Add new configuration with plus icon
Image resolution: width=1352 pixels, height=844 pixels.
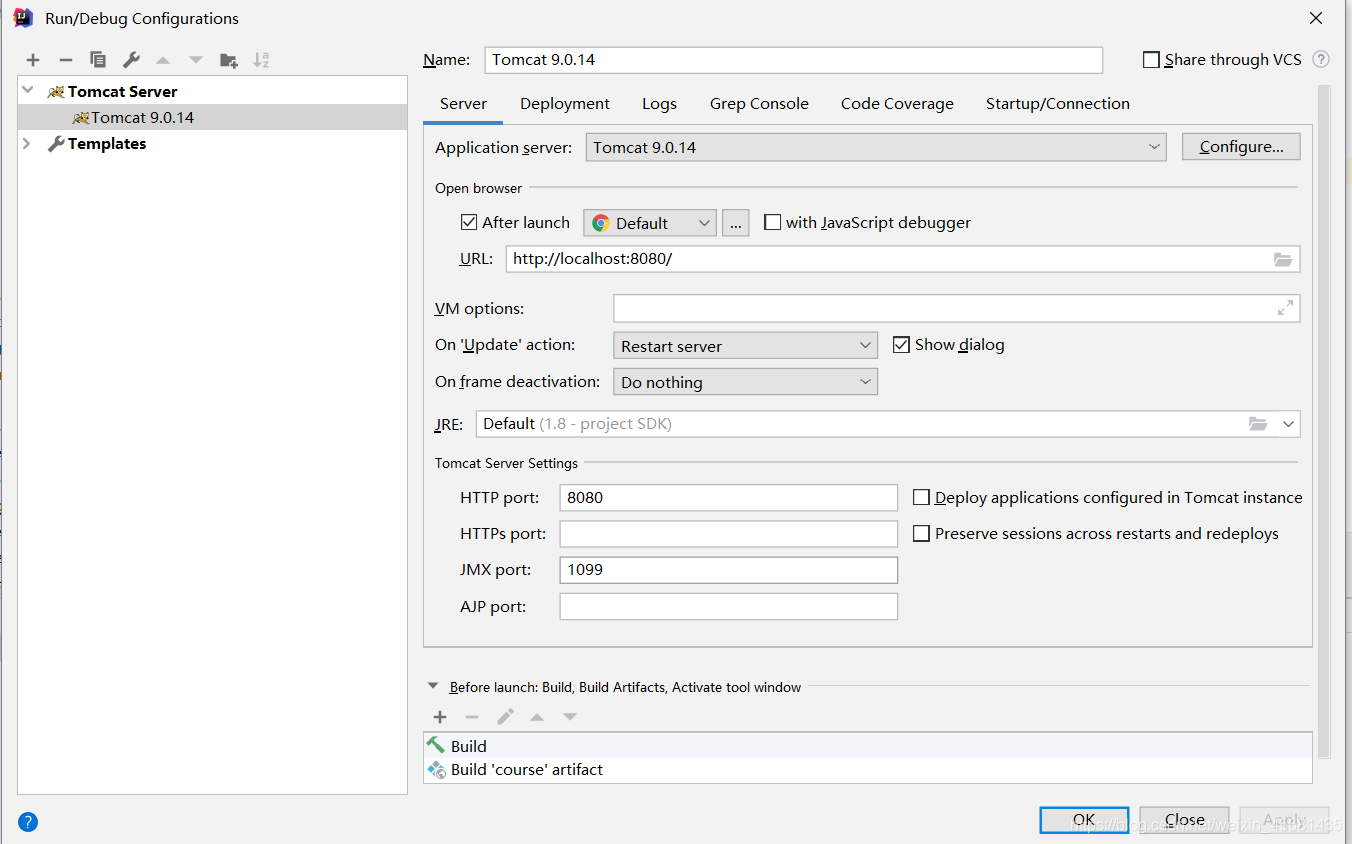pyautogui.click(x=33, y=60)
